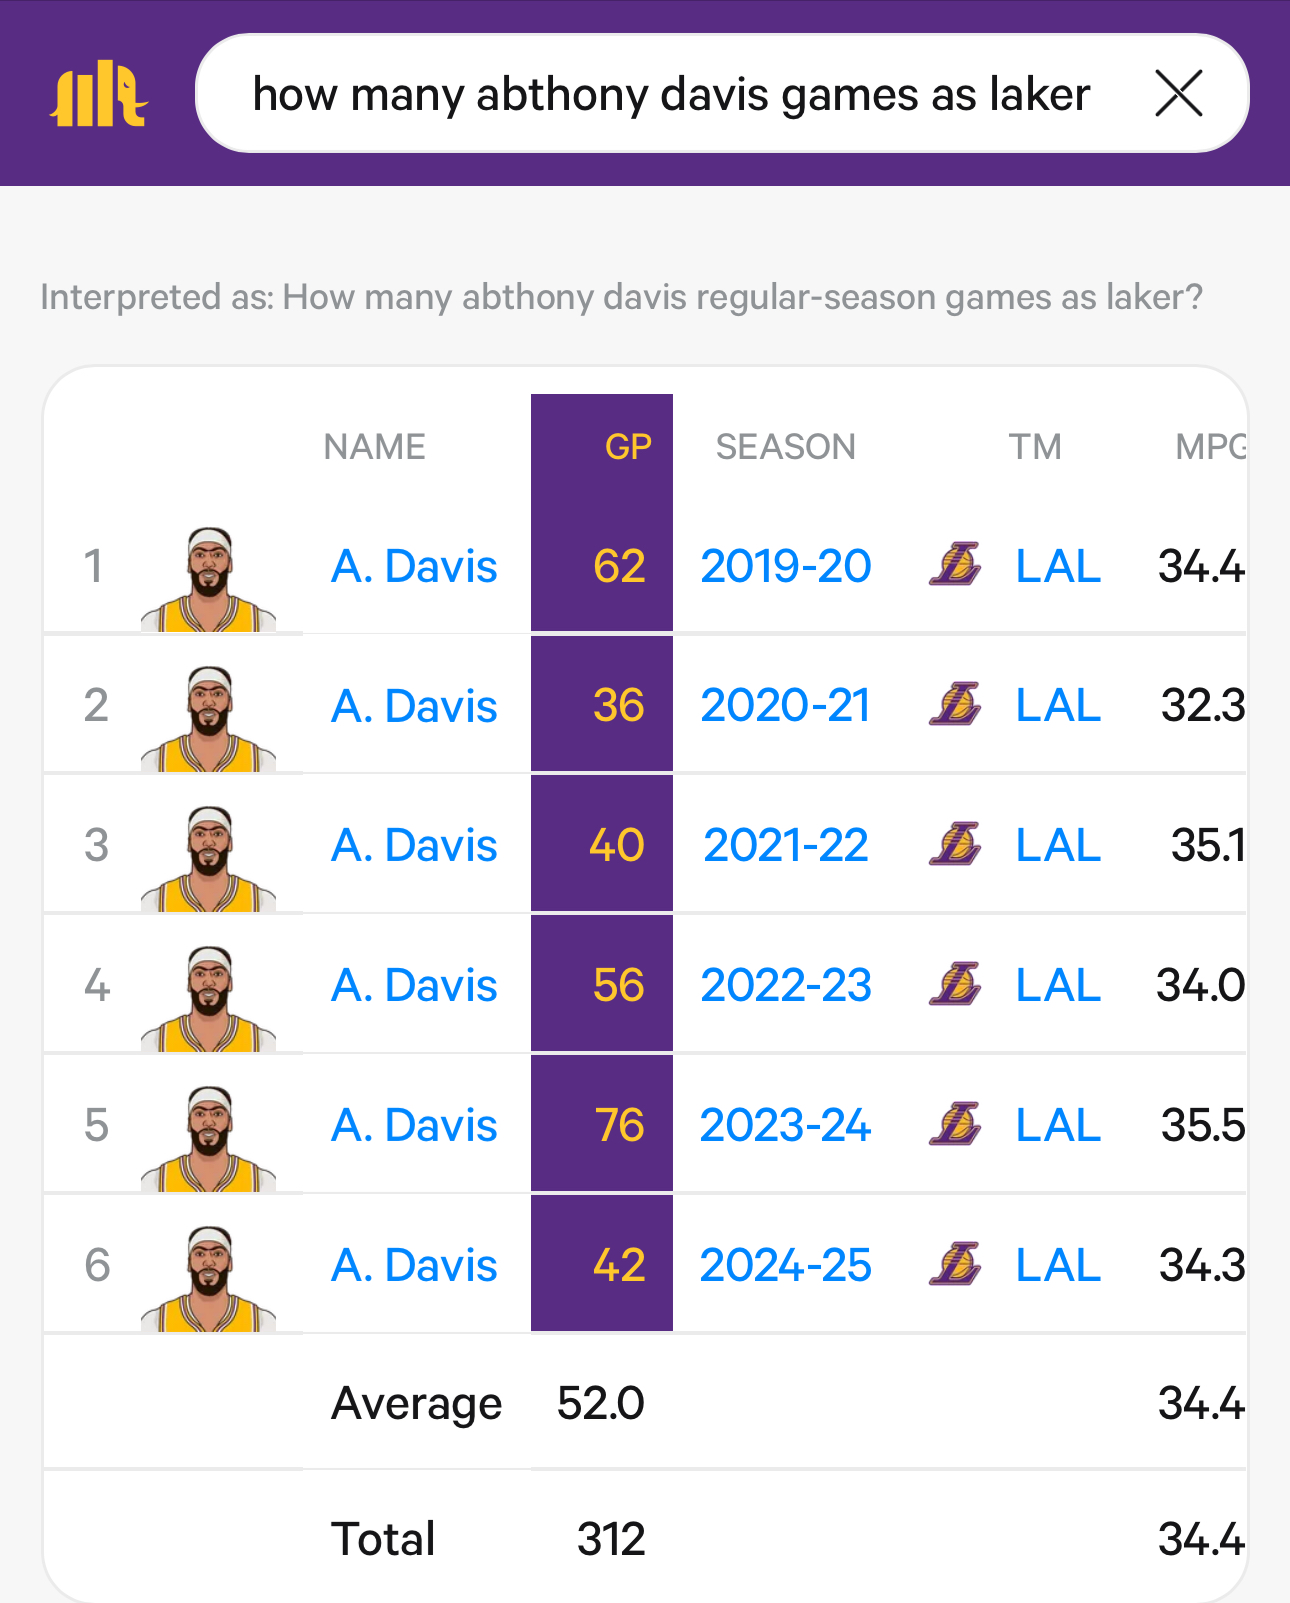Click Lakers logo in 2021-22 row
This screenshot has height=1603, width=1290.
point(955,845)
